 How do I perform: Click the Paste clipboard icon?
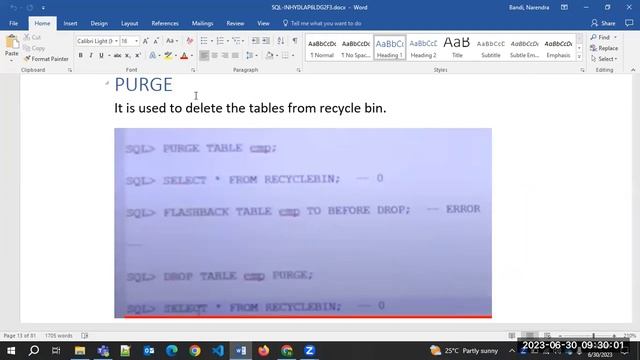tap(11, 42)
